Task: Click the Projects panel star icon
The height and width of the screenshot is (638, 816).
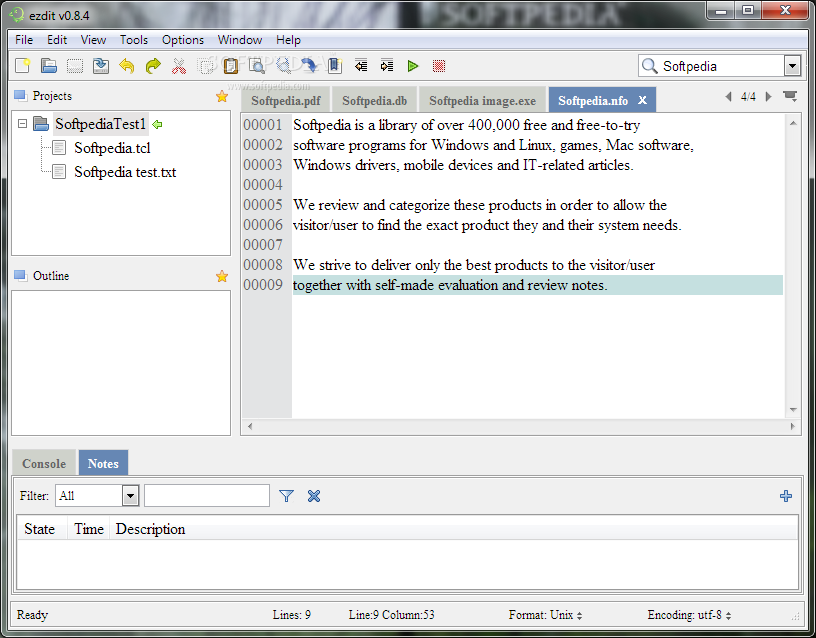Action: click(222, 96)
